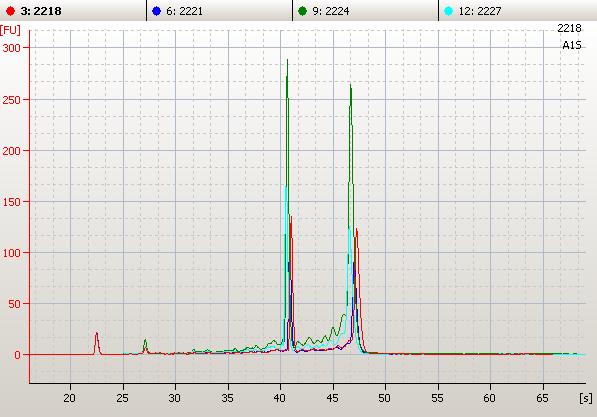The width and height of the screenshot is (597, 417).
Task: Click the tallest green peak near 40 seconds
Action: pos(287,61)
